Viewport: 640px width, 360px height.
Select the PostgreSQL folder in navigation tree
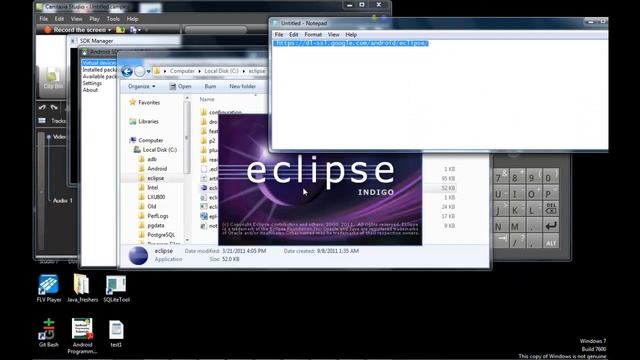click(x=157, y=235)
